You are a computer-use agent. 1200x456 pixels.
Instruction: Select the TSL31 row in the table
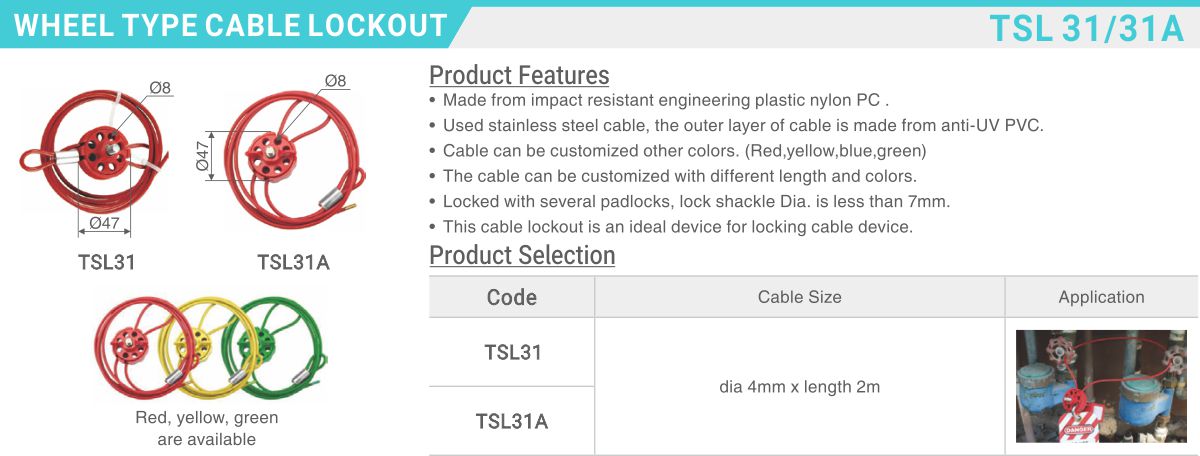coord(512,352)
